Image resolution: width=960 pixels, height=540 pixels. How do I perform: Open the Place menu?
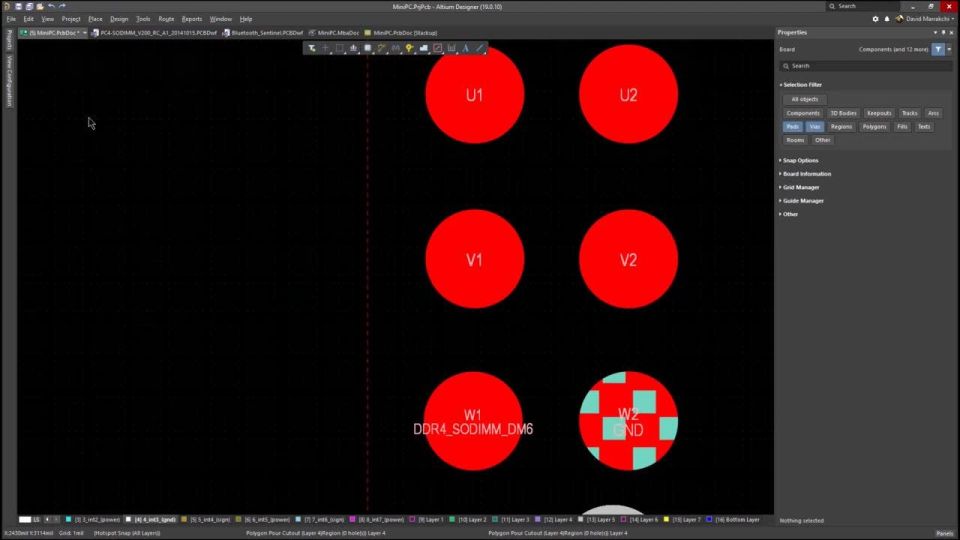95,19
